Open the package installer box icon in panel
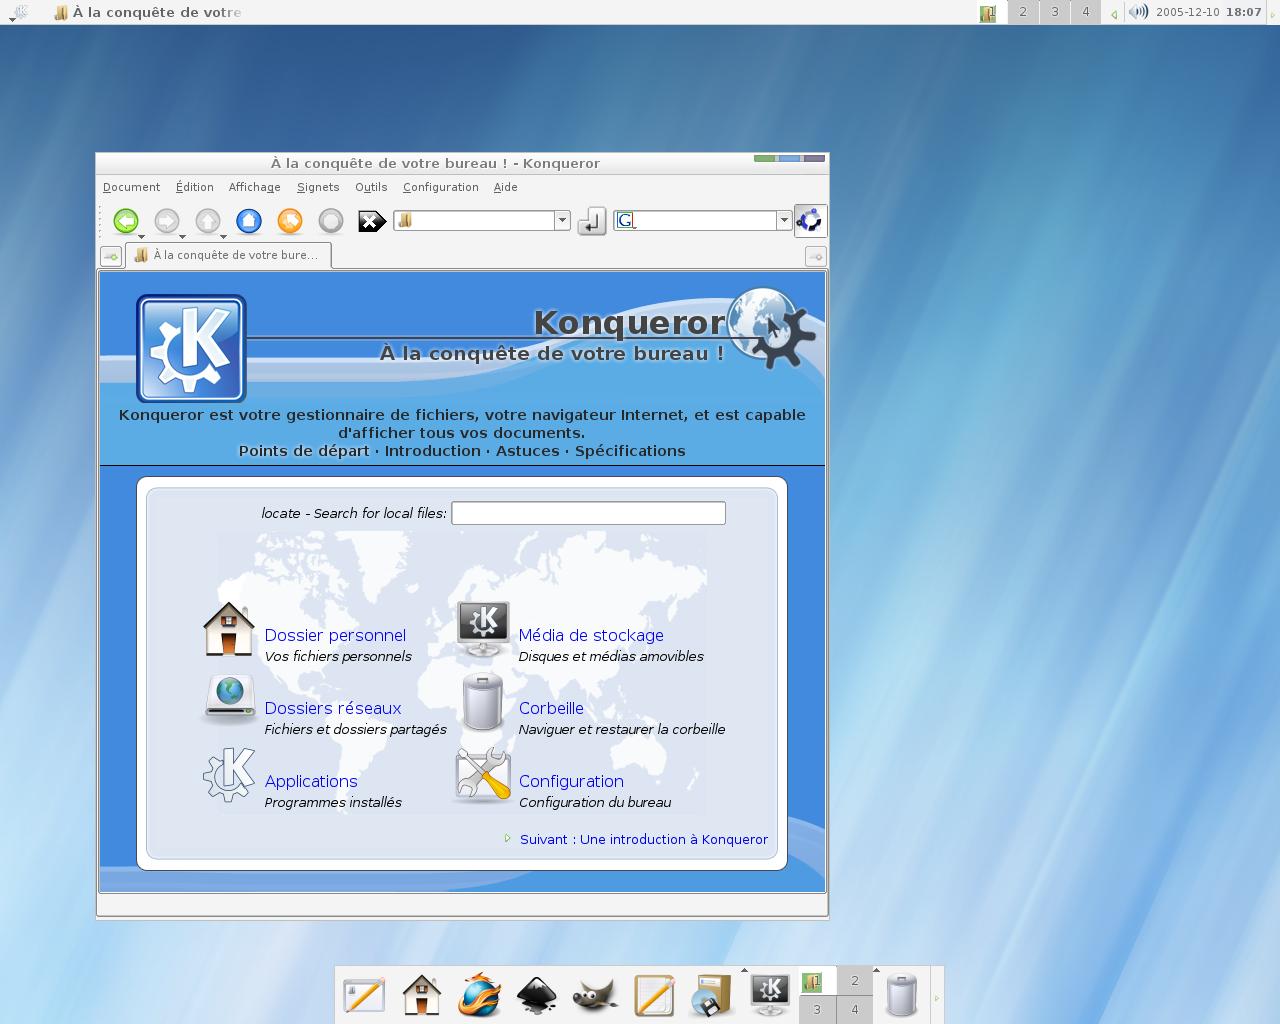Image resolution: width=1280 pixels, height=1024 pixels. (712, 995)
